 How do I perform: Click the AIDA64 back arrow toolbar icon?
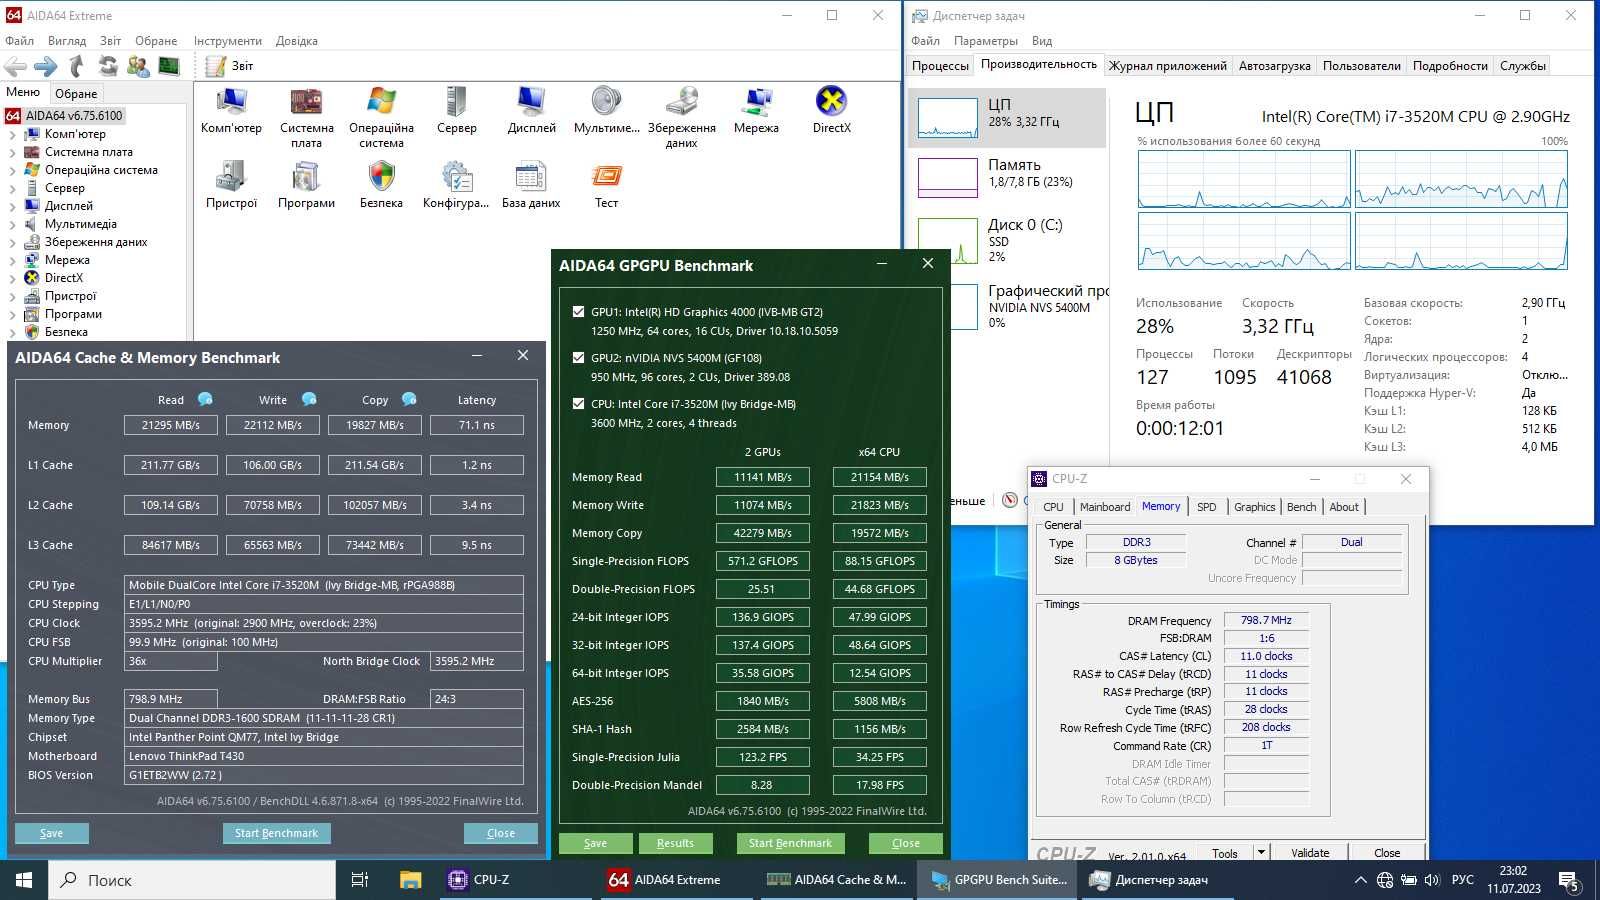[x=16, y=66]
